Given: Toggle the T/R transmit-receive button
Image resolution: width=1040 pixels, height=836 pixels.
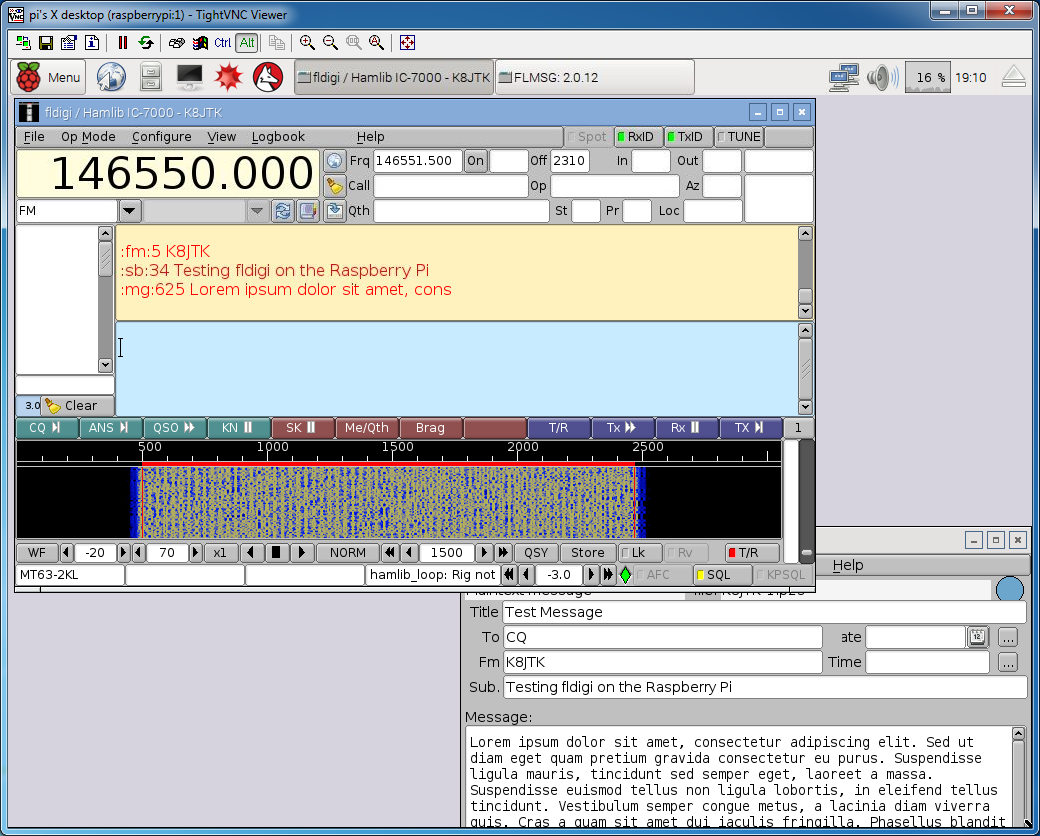Looking at the screenshot, I should click(x=751, y=553).
